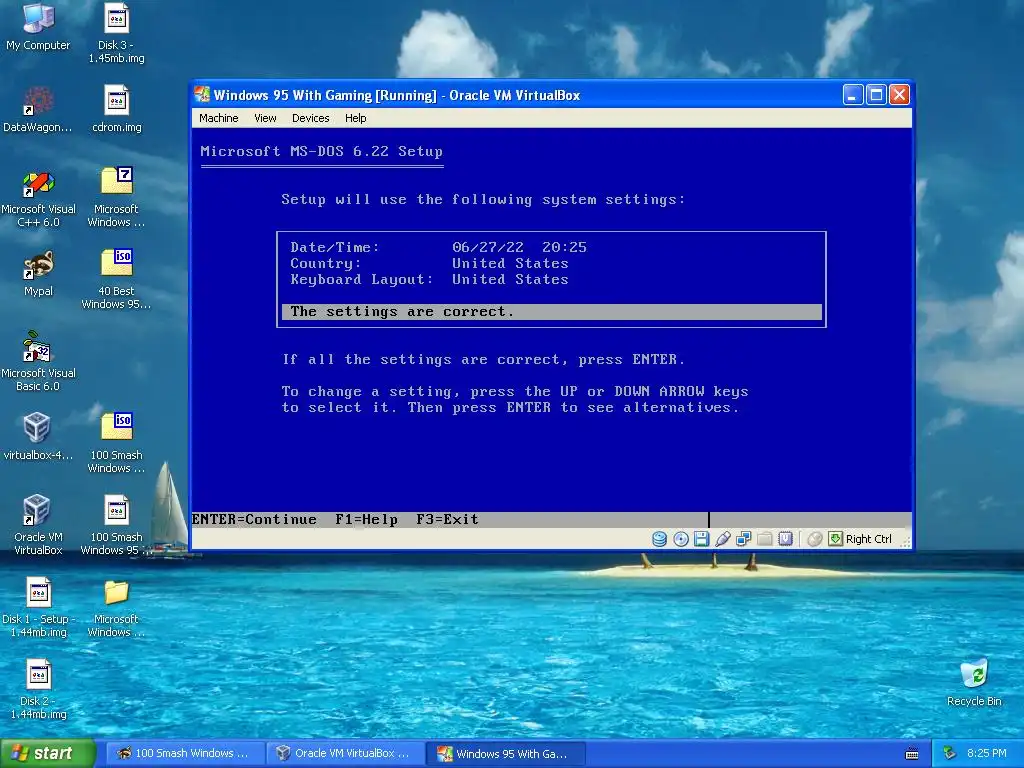Select Microsoft Visual Basic 6.0 shortcut
The image size is (1024, 768).
(x=38, y=361)
